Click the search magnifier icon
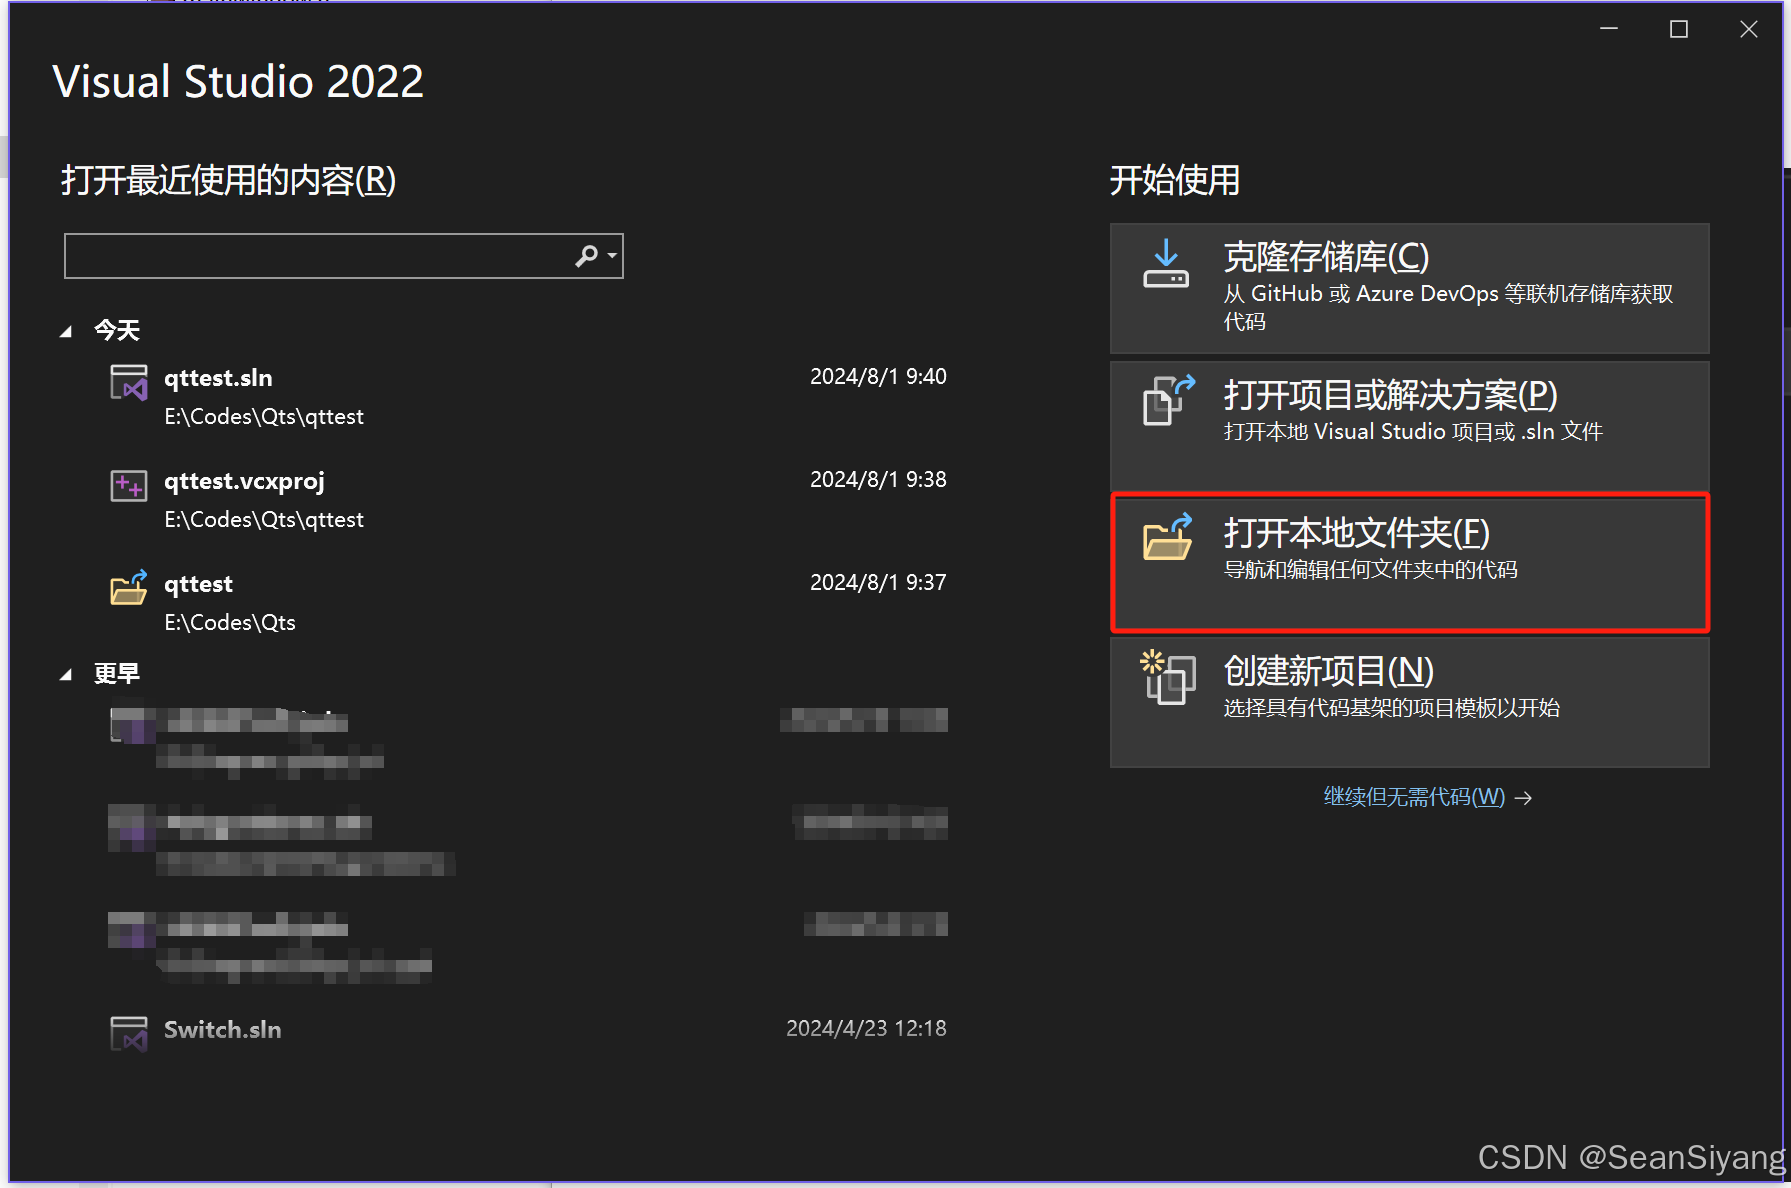This screenshot has width=1791, height=1188. [586, 256]
